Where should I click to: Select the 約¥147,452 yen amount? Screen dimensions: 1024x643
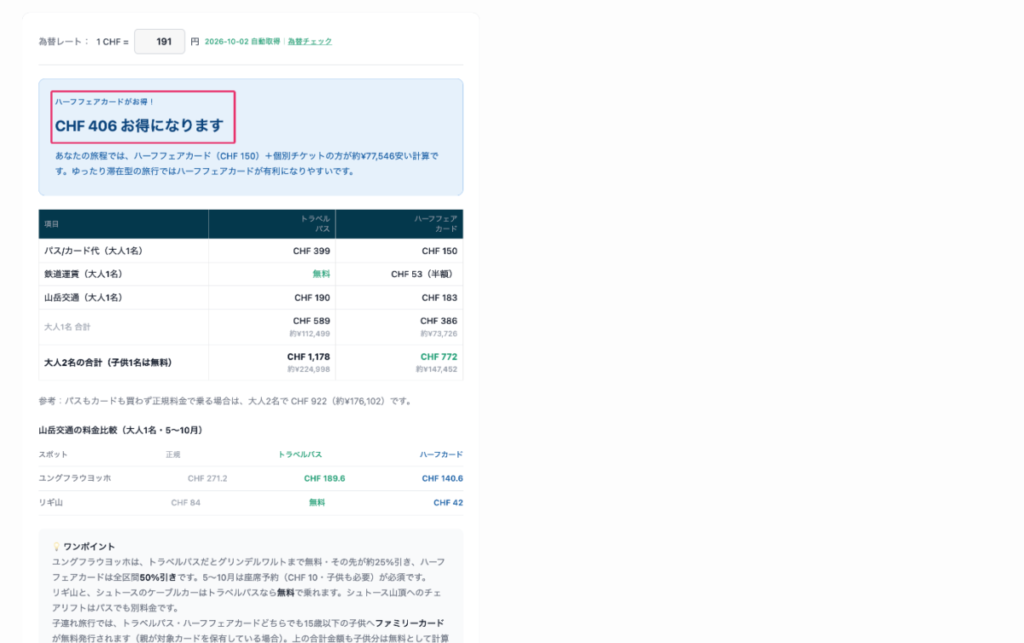tap(437, 369)
